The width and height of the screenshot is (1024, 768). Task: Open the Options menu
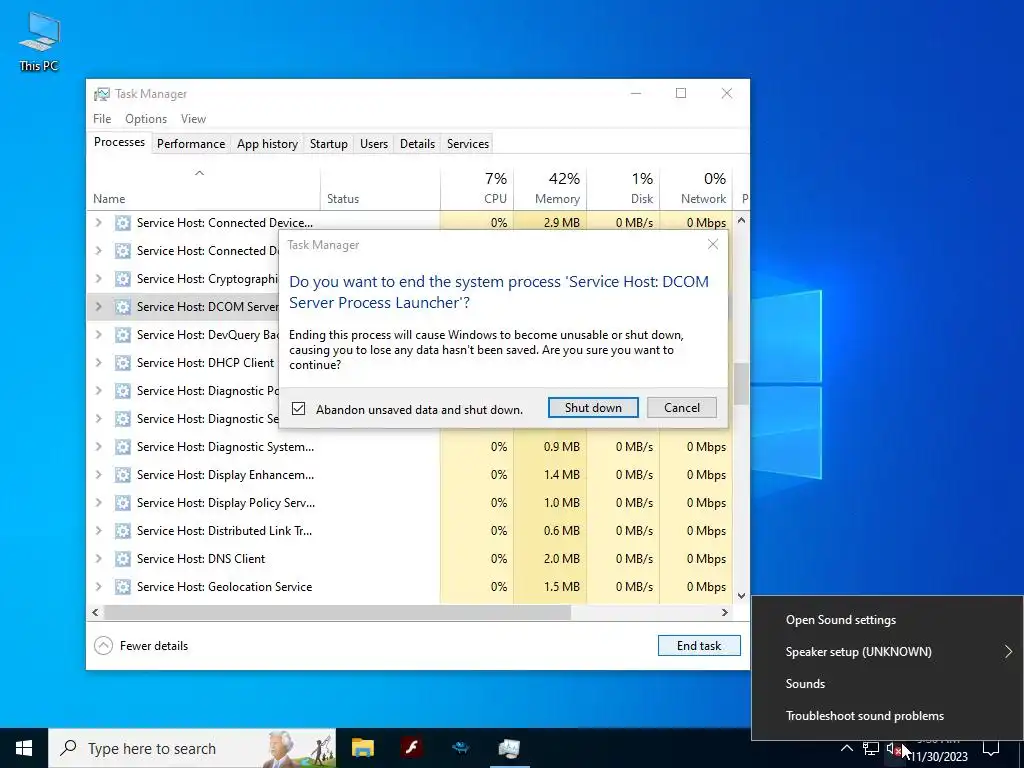click(146, 119)
